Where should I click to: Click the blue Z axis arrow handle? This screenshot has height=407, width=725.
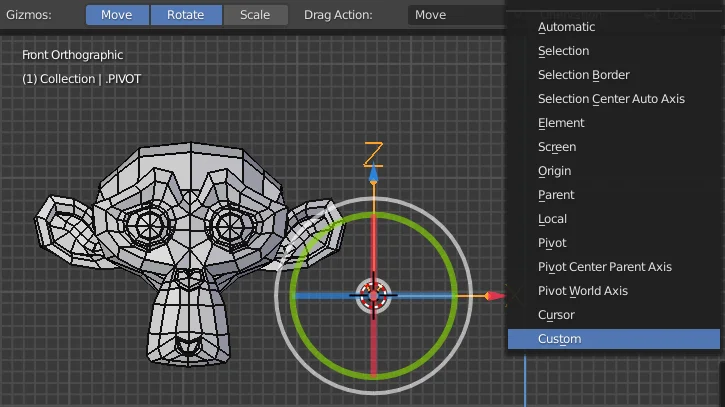click(x=373, y=173)
